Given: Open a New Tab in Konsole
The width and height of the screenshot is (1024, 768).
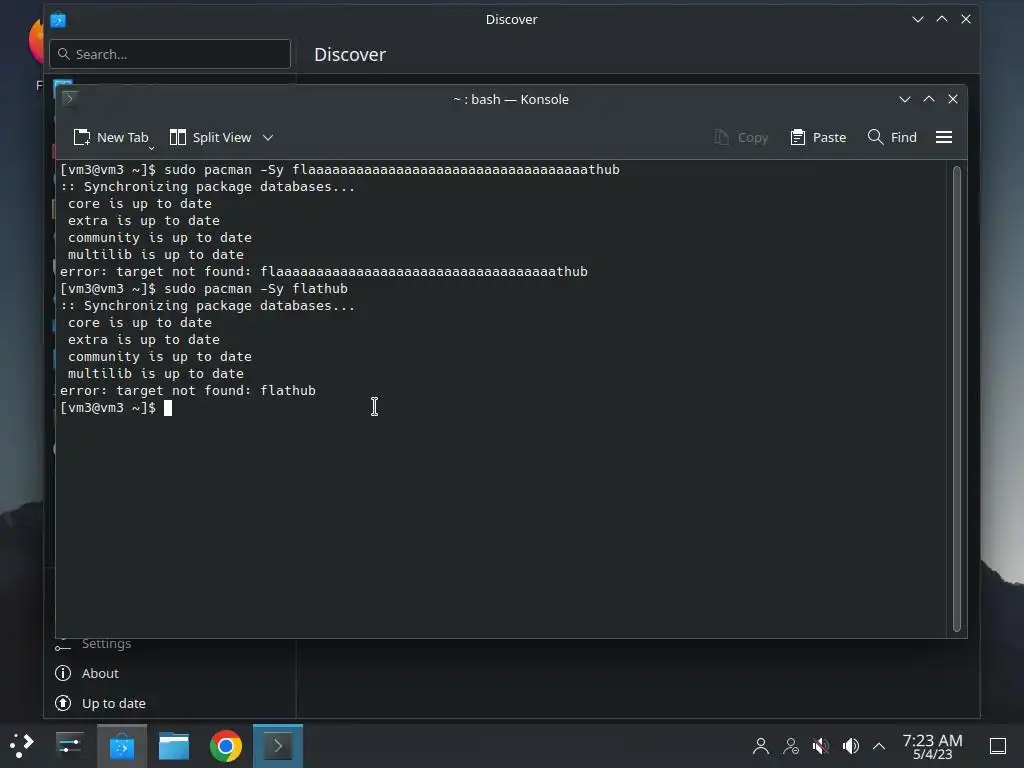Looking at the screenshot, I should 111,137.
